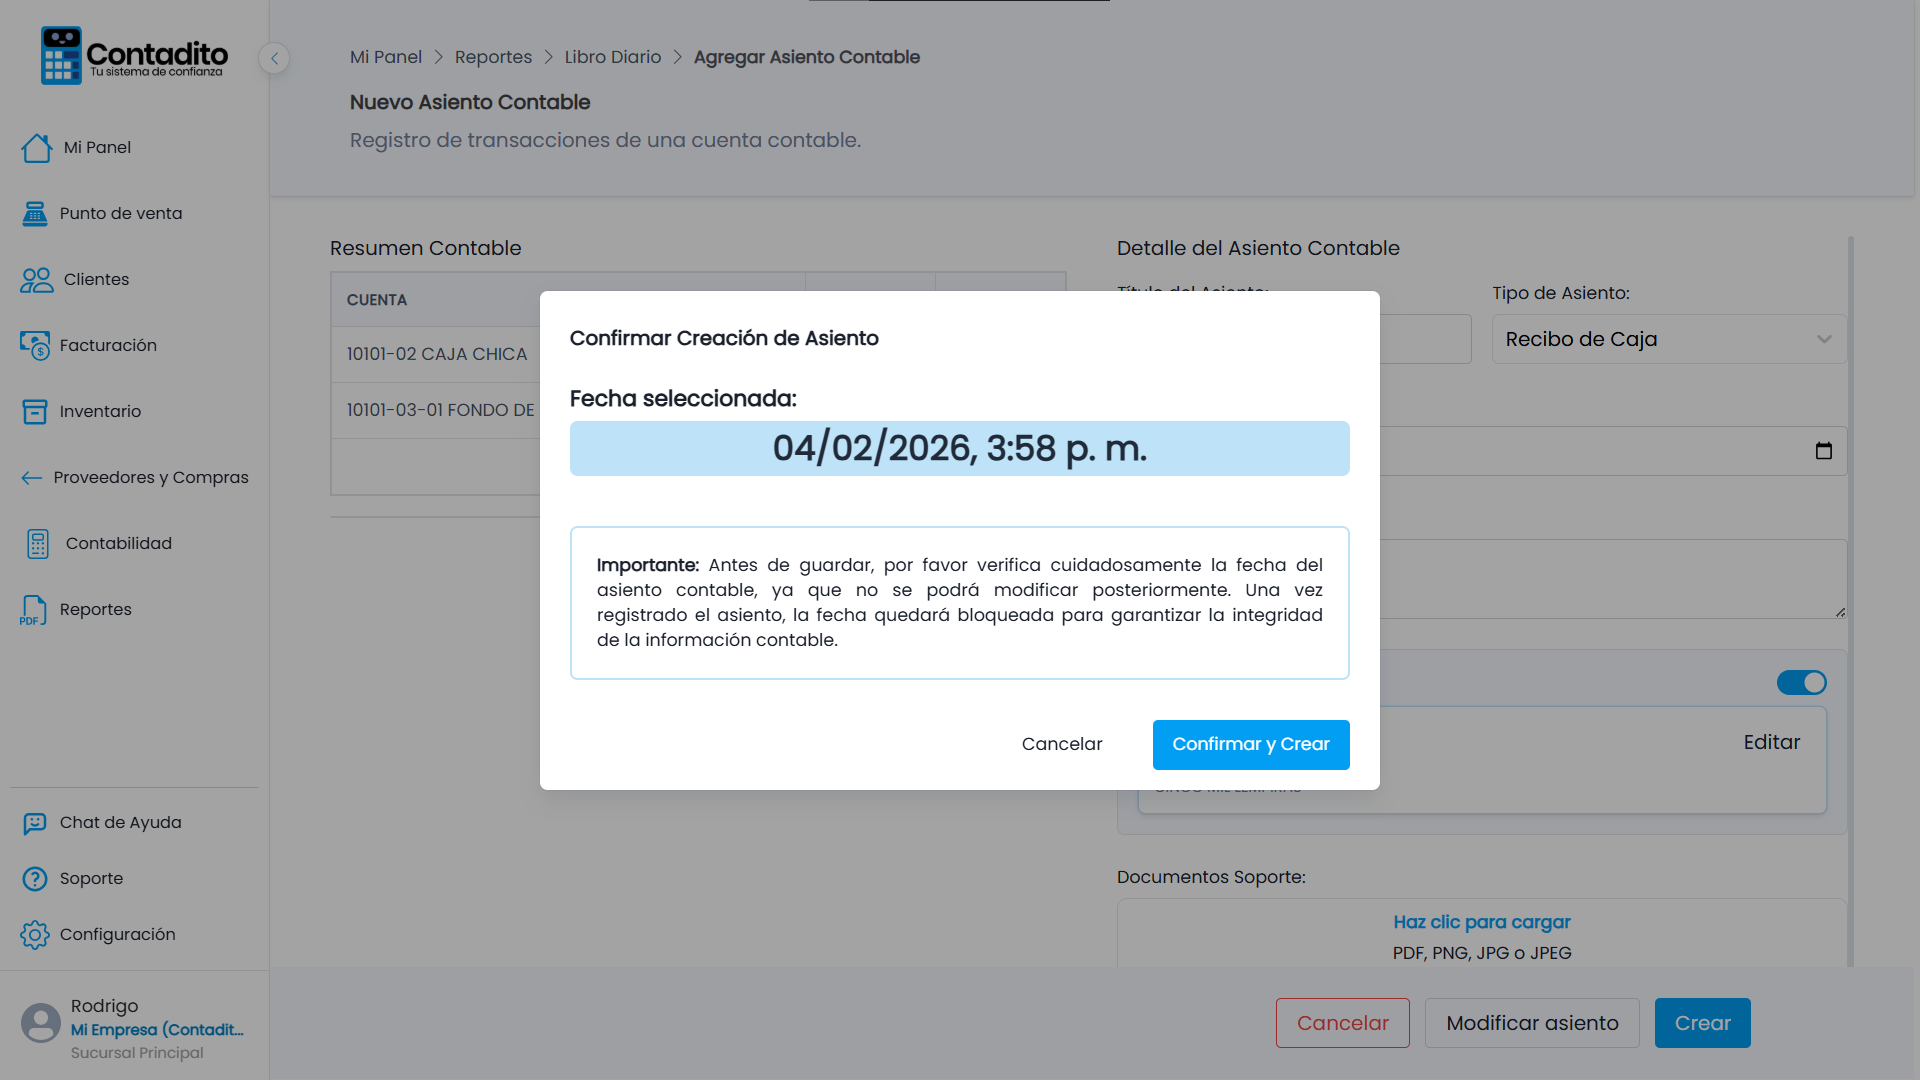Click the detail panel vertical scrollbar
This screenshot has width=1920, height=1080.
point(1851,600)
